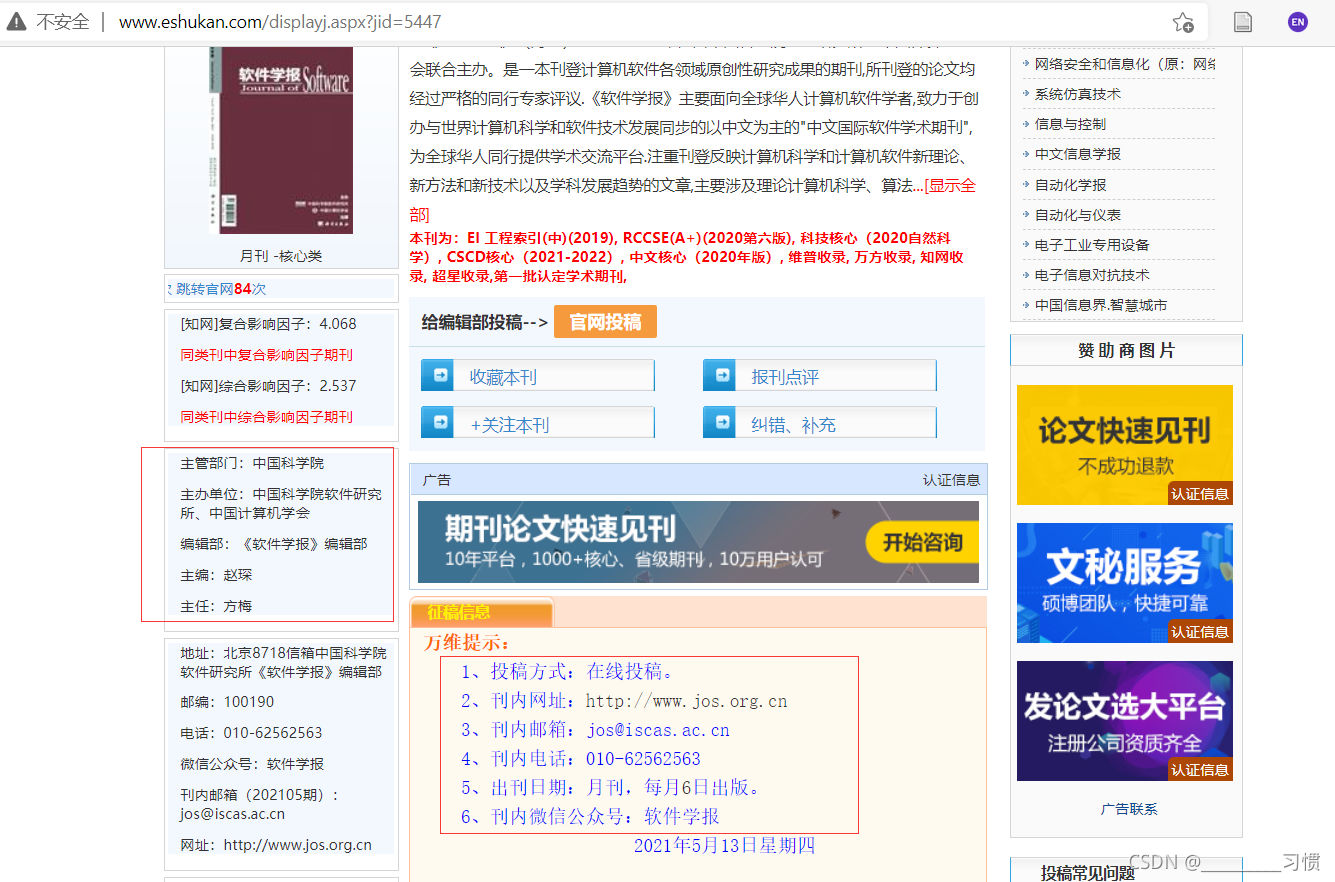Click the 广告联系 link
The image size is (1335, 882).
(x=1129, y=809)
